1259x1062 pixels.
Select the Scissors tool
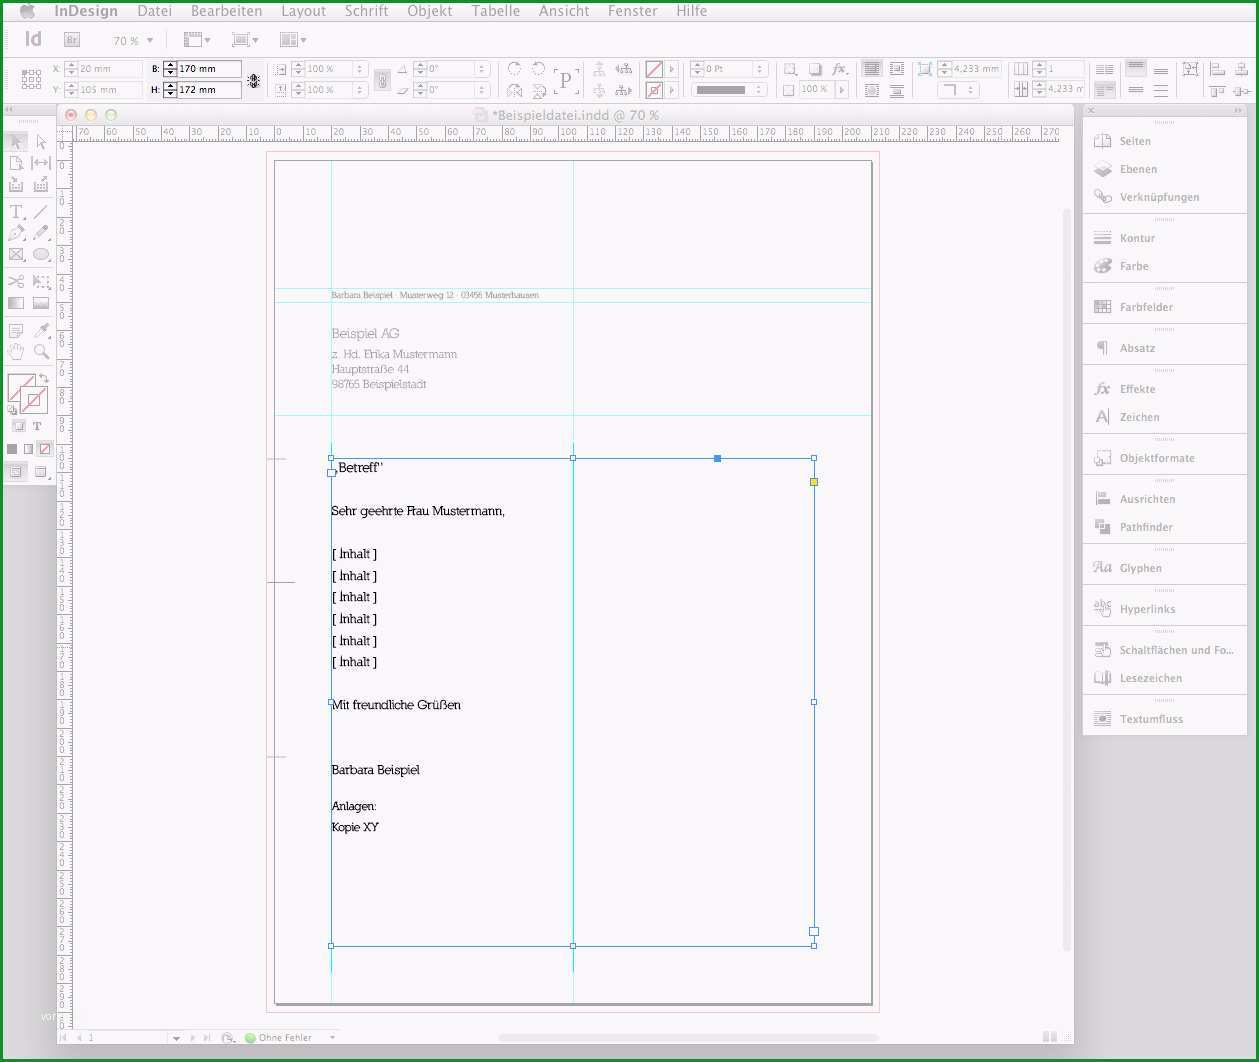[x=16, y=282]
